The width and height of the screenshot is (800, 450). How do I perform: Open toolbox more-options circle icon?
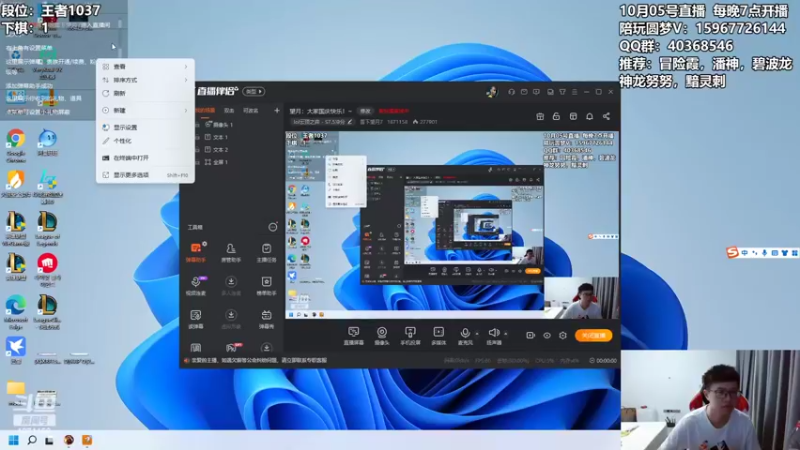point(273,227)
